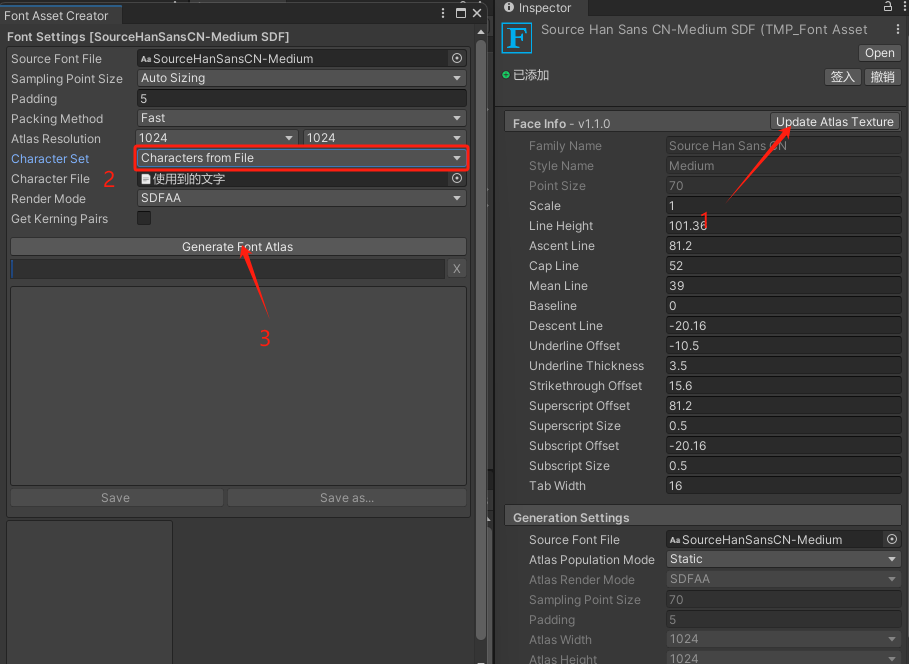Open the TMP_Font Asset header kebab menu
The height and width of the screenshot is (664, 909).
coord(897,29)
